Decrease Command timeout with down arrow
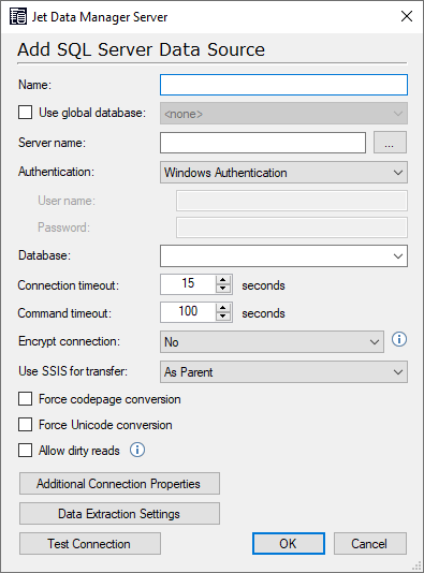Viewport: 424px width, 573px height. (223, 316)
